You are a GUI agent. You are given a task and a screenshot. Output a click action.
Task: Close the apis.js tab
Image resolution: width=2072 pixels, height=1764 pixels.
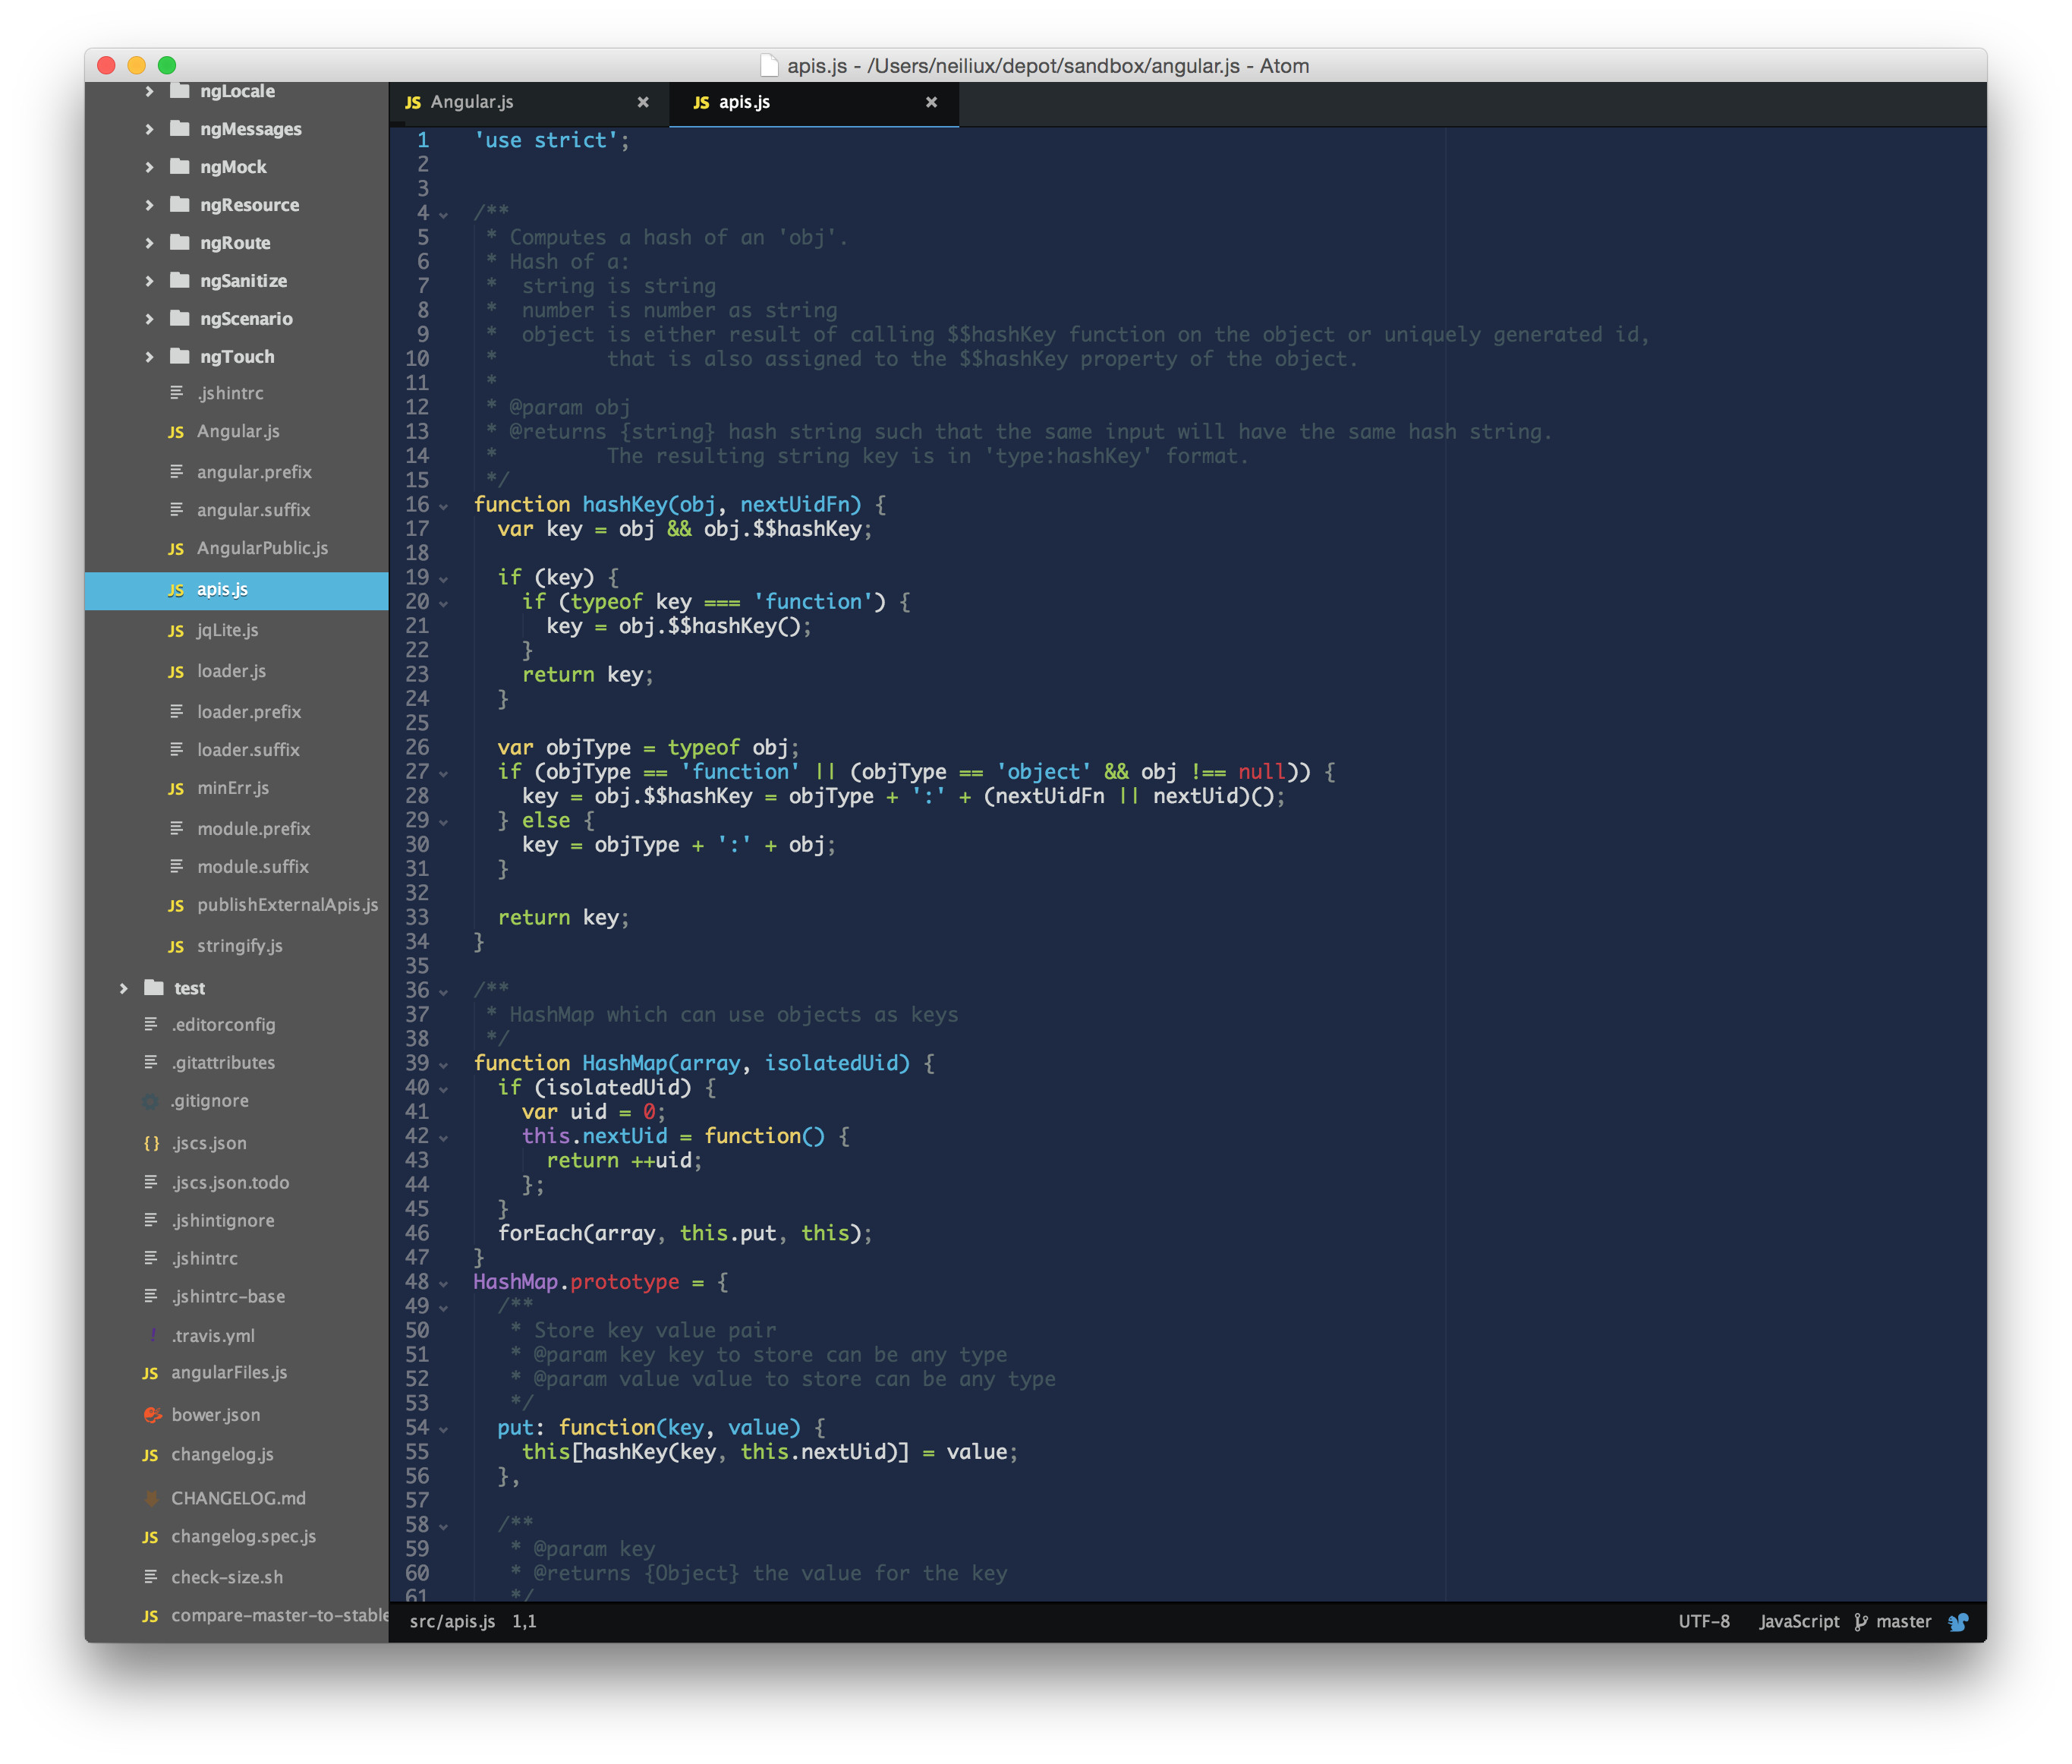(x=931, y=102)
